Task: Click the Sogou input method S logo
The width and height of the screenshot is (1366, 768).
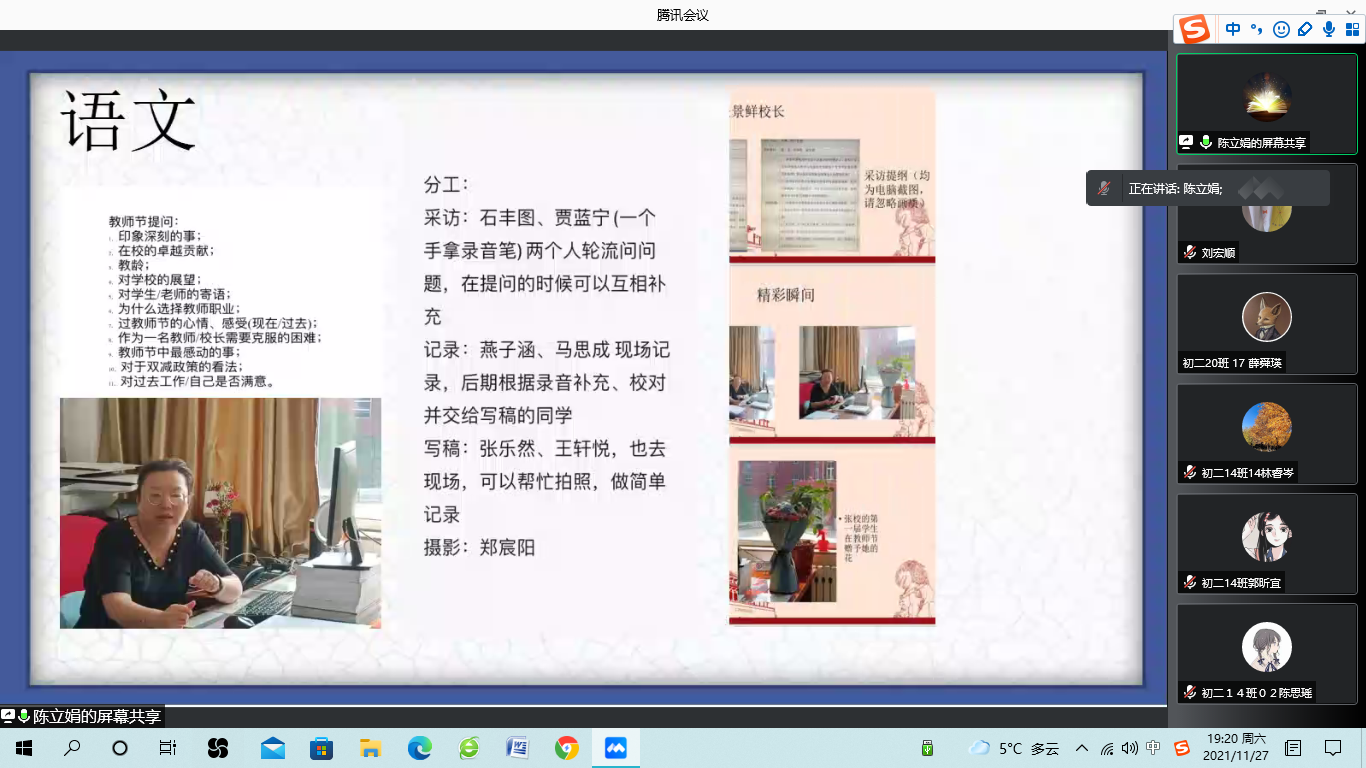Action: coord(1194,30)
